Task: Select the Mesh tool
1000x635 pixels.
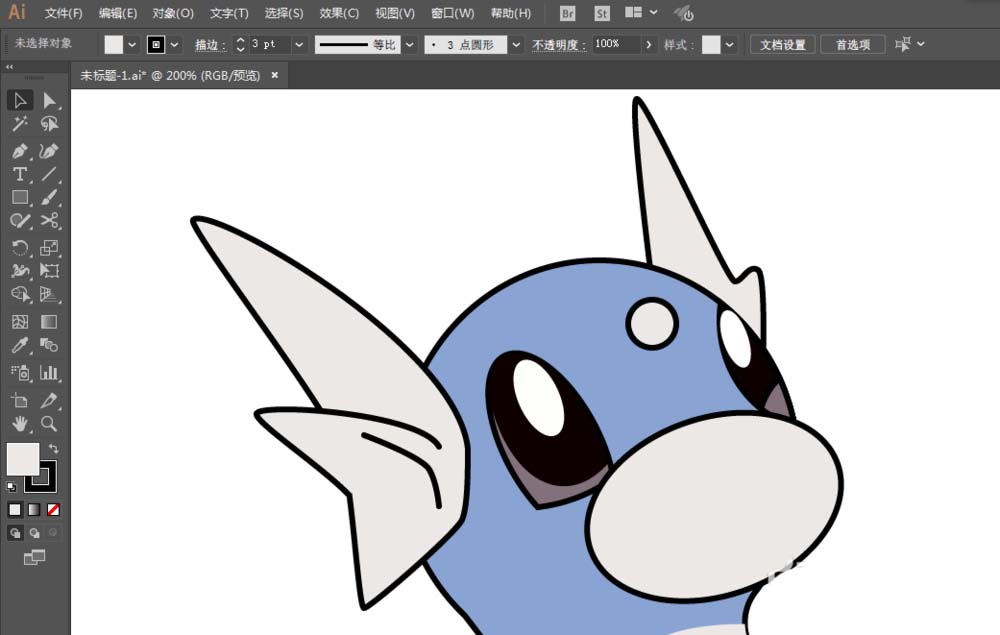Action: tap(20, 322)
